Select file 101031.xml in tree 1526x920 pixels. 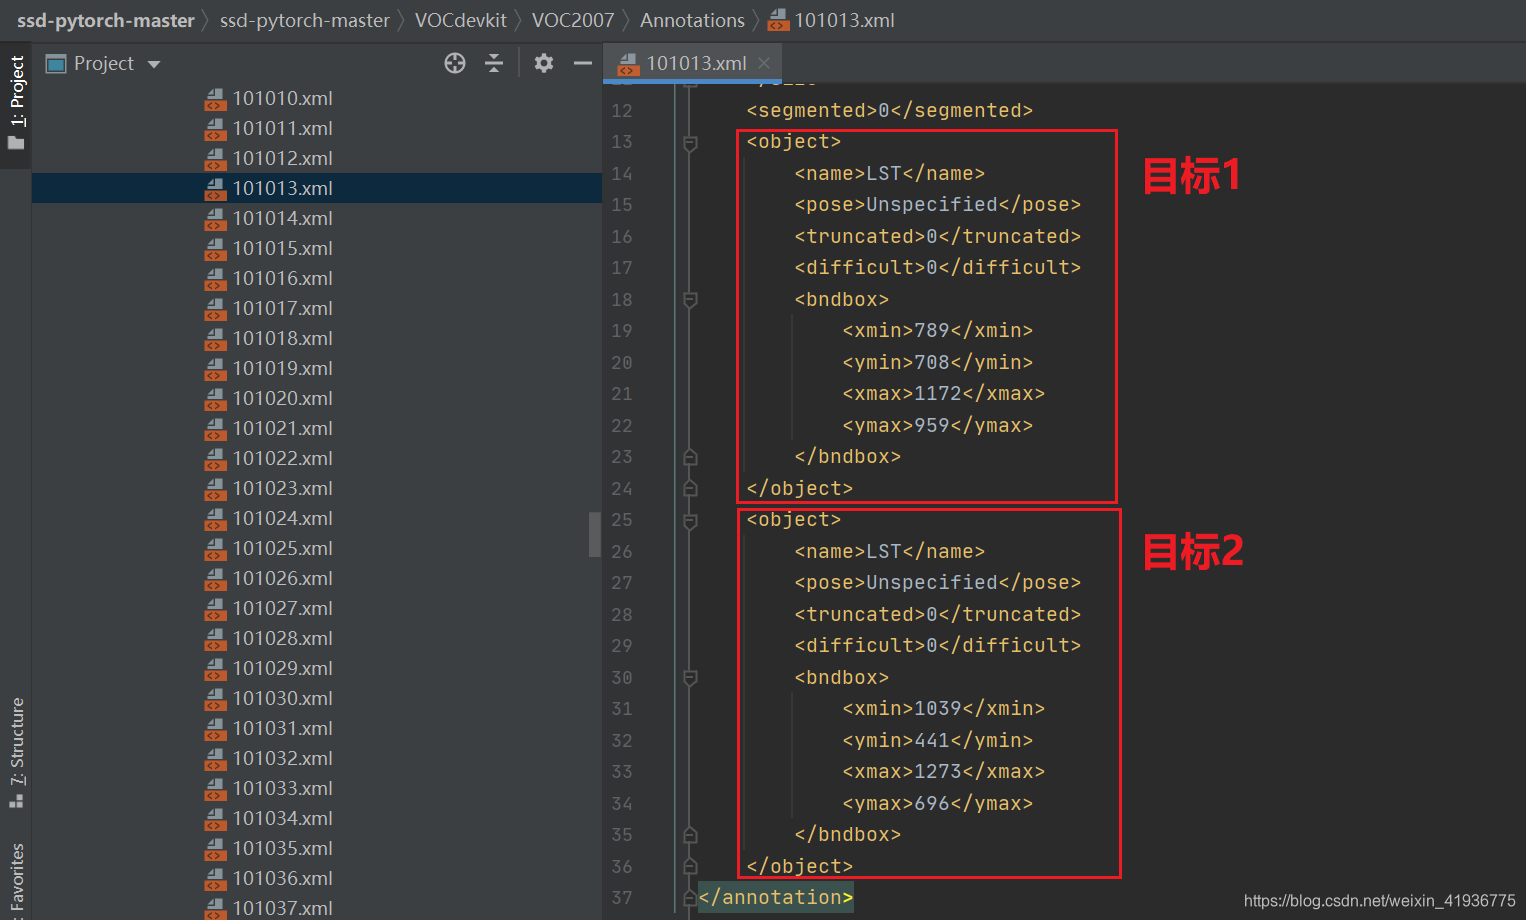[282, 728]
